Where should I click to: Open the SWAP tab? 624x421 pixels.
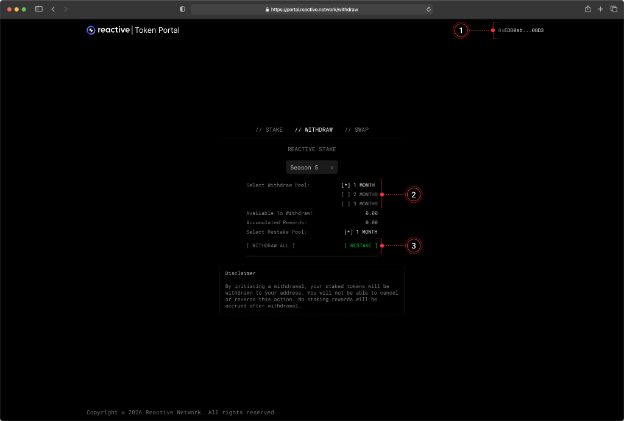pos(357,130)
